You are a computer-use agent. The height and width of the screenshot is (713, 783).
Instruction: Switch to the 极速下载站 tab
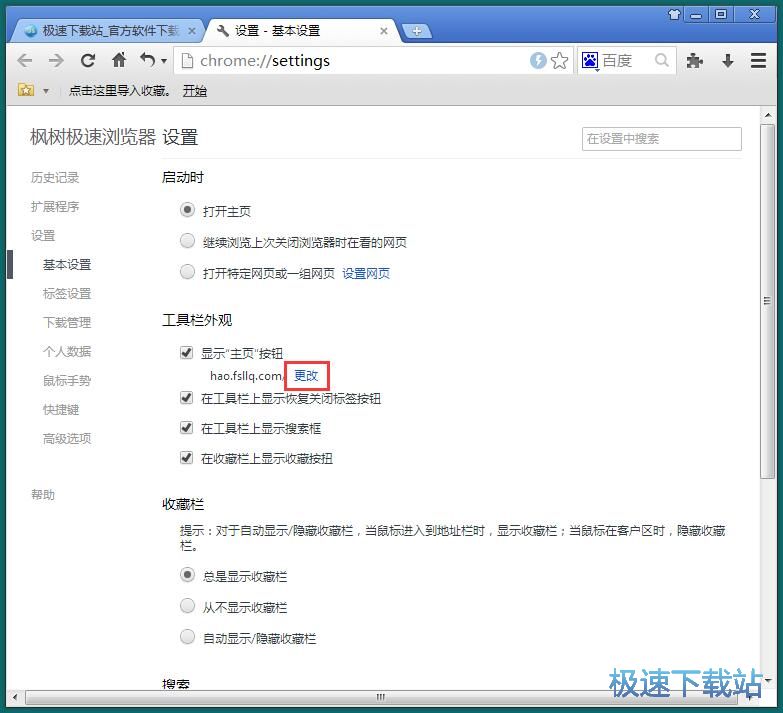110,31
